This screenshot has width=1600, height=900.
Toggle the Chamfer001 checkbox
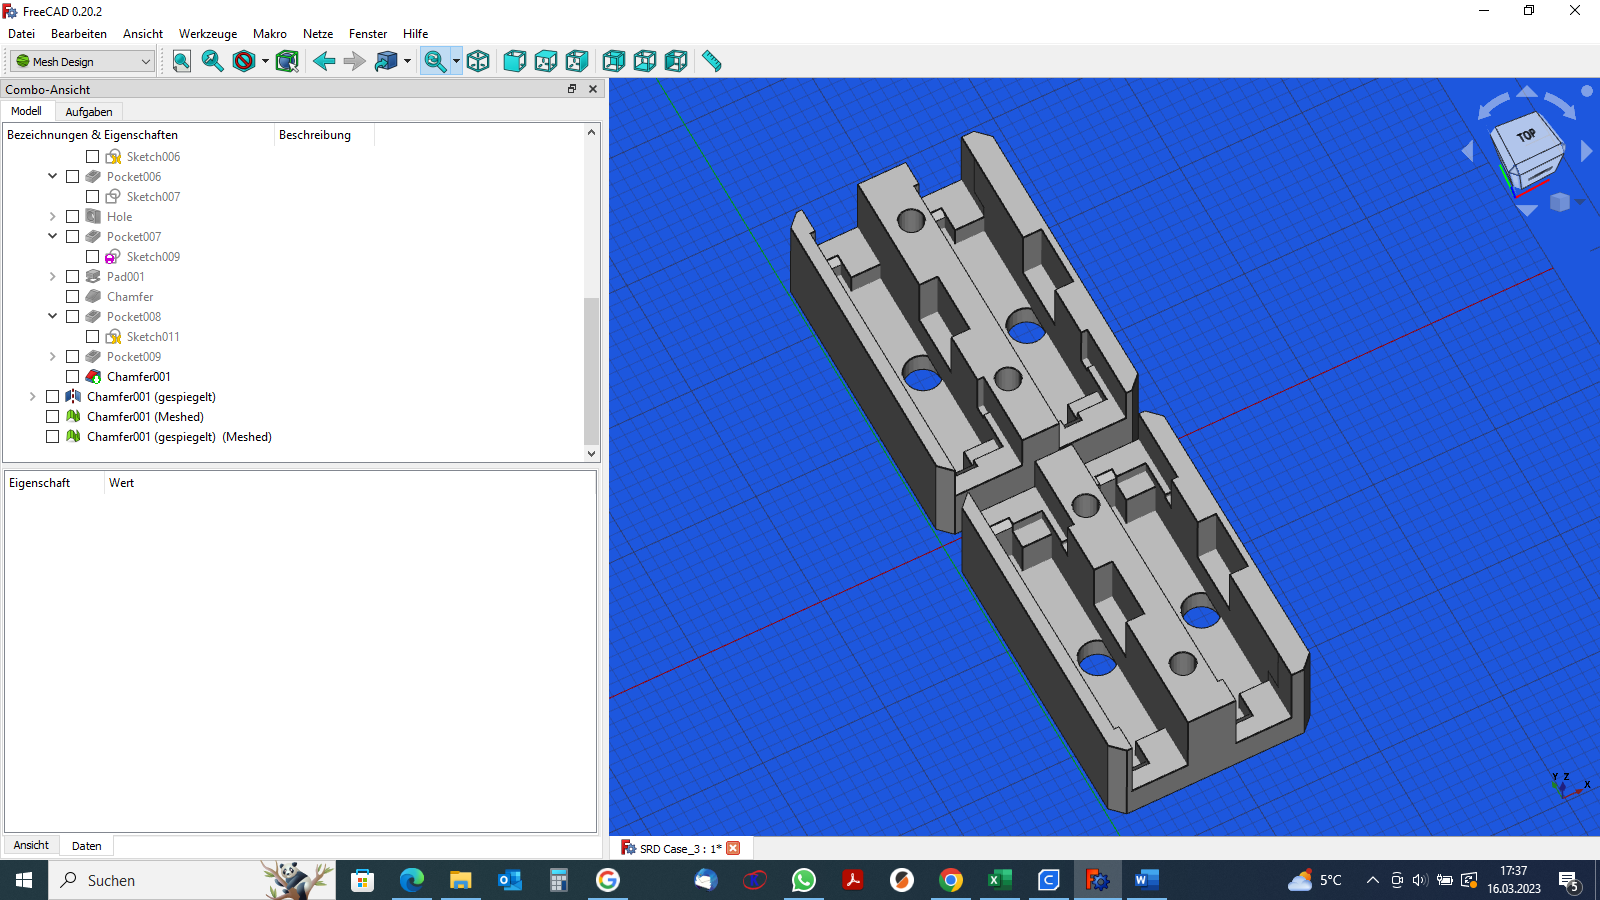(x=72, y=376)
